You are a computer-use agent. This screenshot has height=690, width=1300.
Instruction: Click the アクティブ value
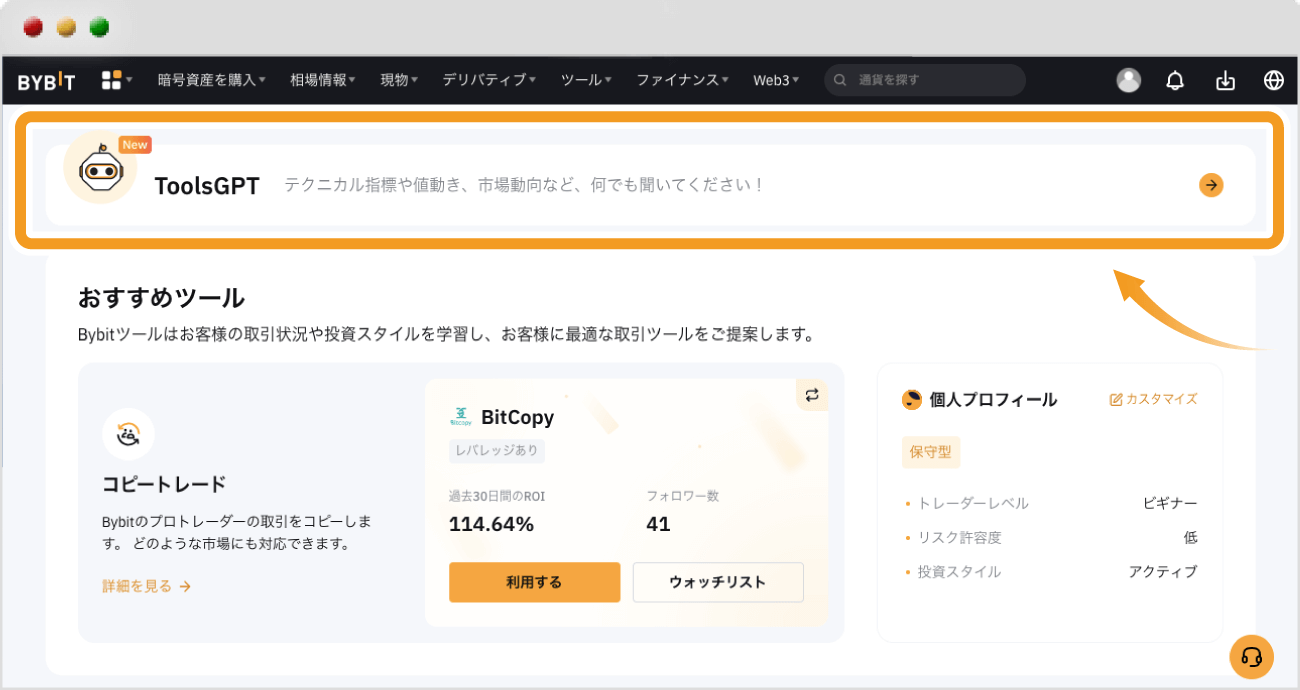pos(1163,572)
